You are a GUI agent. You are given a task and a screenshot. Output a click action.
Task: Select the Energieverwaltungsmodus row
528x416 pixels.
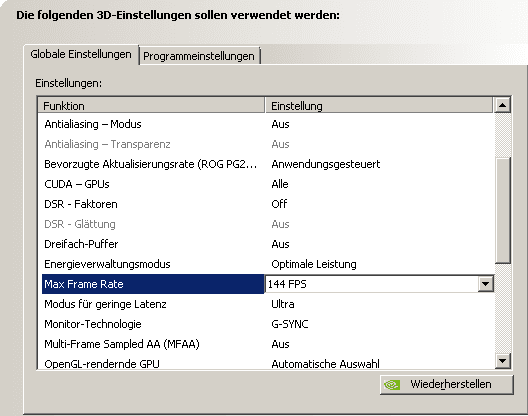(x=268, y=264)
